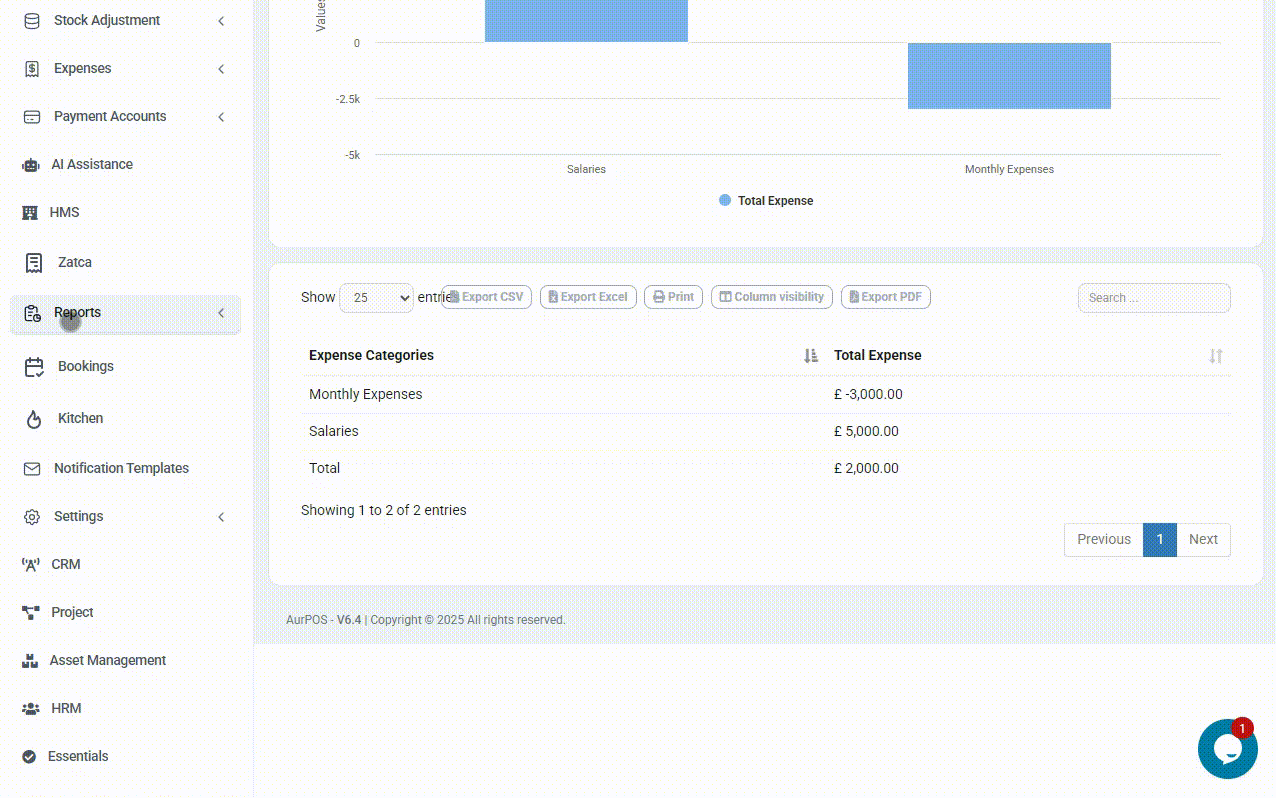1276x798 pixels.
Task: Click the Expenses dollar icon
Action: click(32, 68)
